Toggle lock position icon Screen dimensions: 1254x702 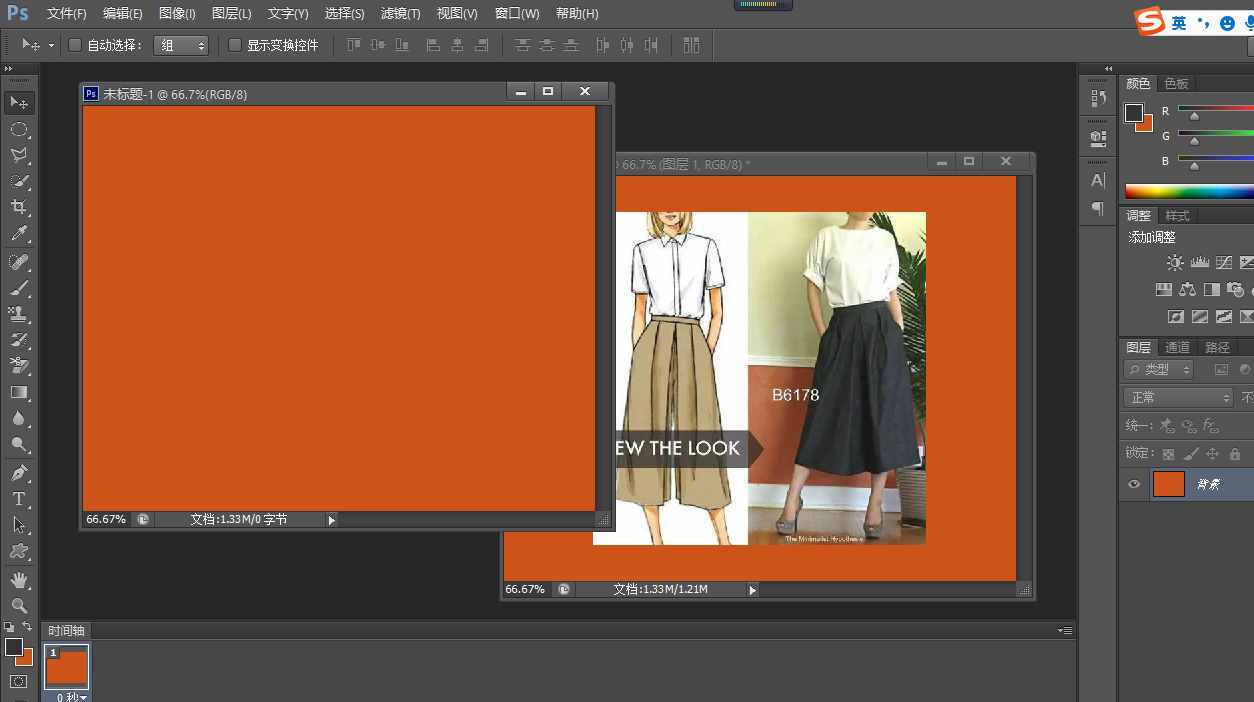1212,454
